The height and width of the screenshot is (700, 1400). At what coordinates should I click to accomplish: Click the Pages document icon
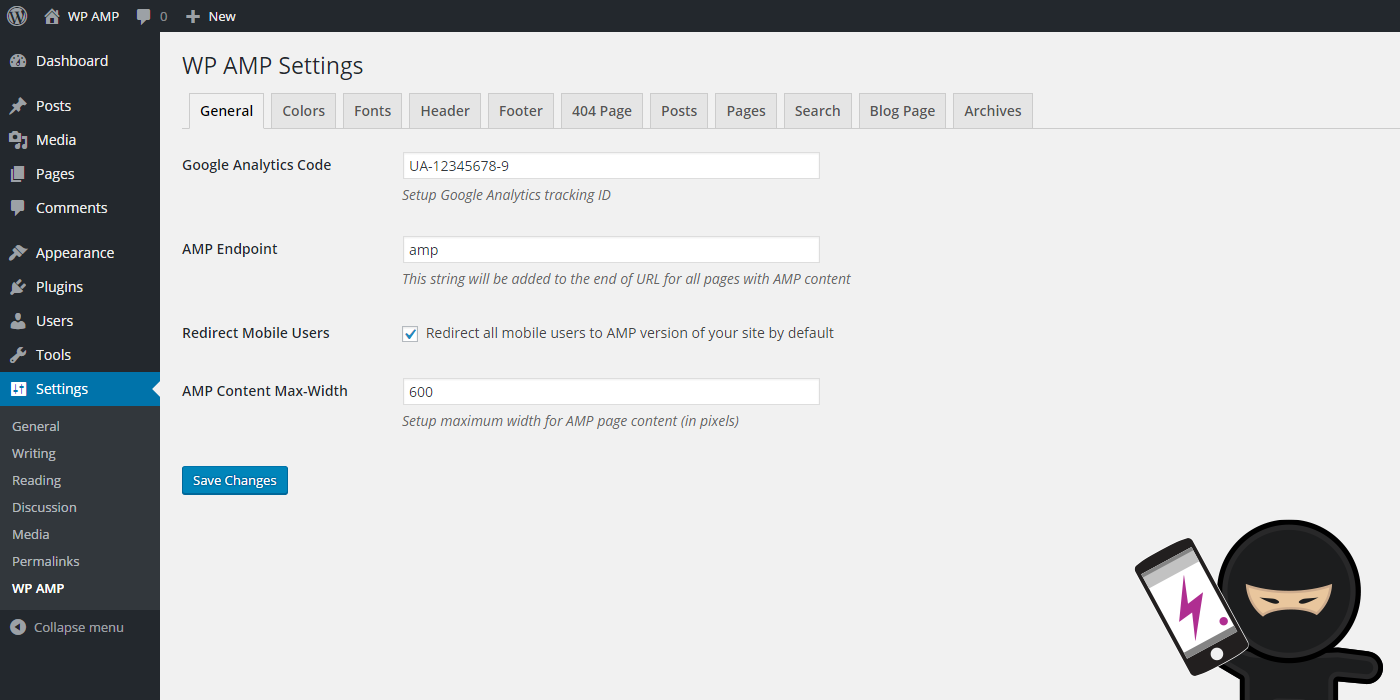[x=20, y=173]
